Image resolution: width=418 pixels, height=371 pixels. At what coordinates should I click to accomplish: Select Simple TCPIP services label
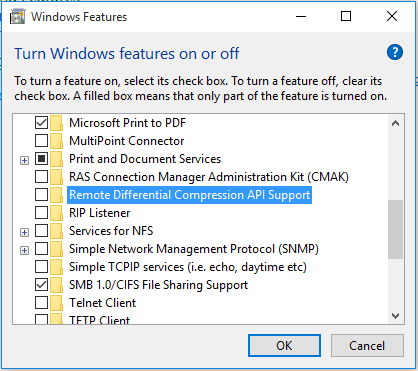tap(188, 267)
